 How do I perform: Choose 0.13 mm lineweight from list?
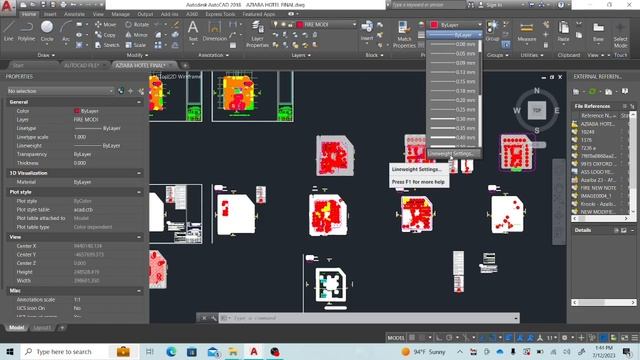tap(452, 72)
